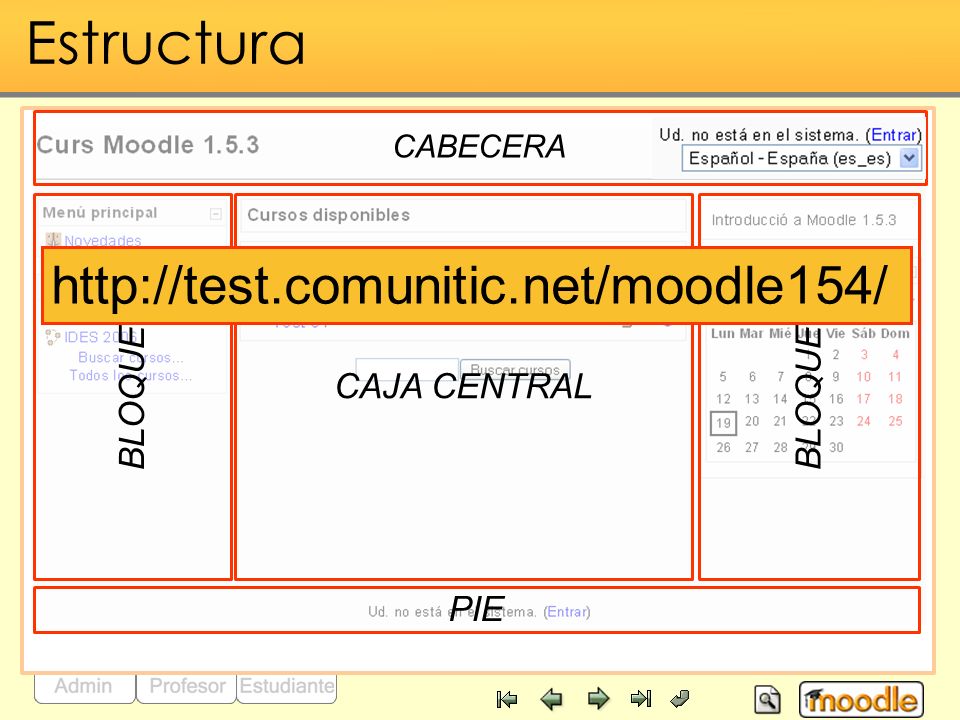The height and width of the screenshot is (720, 960).
Task: Go to the first slide icon
Action: tap(507, 699)
